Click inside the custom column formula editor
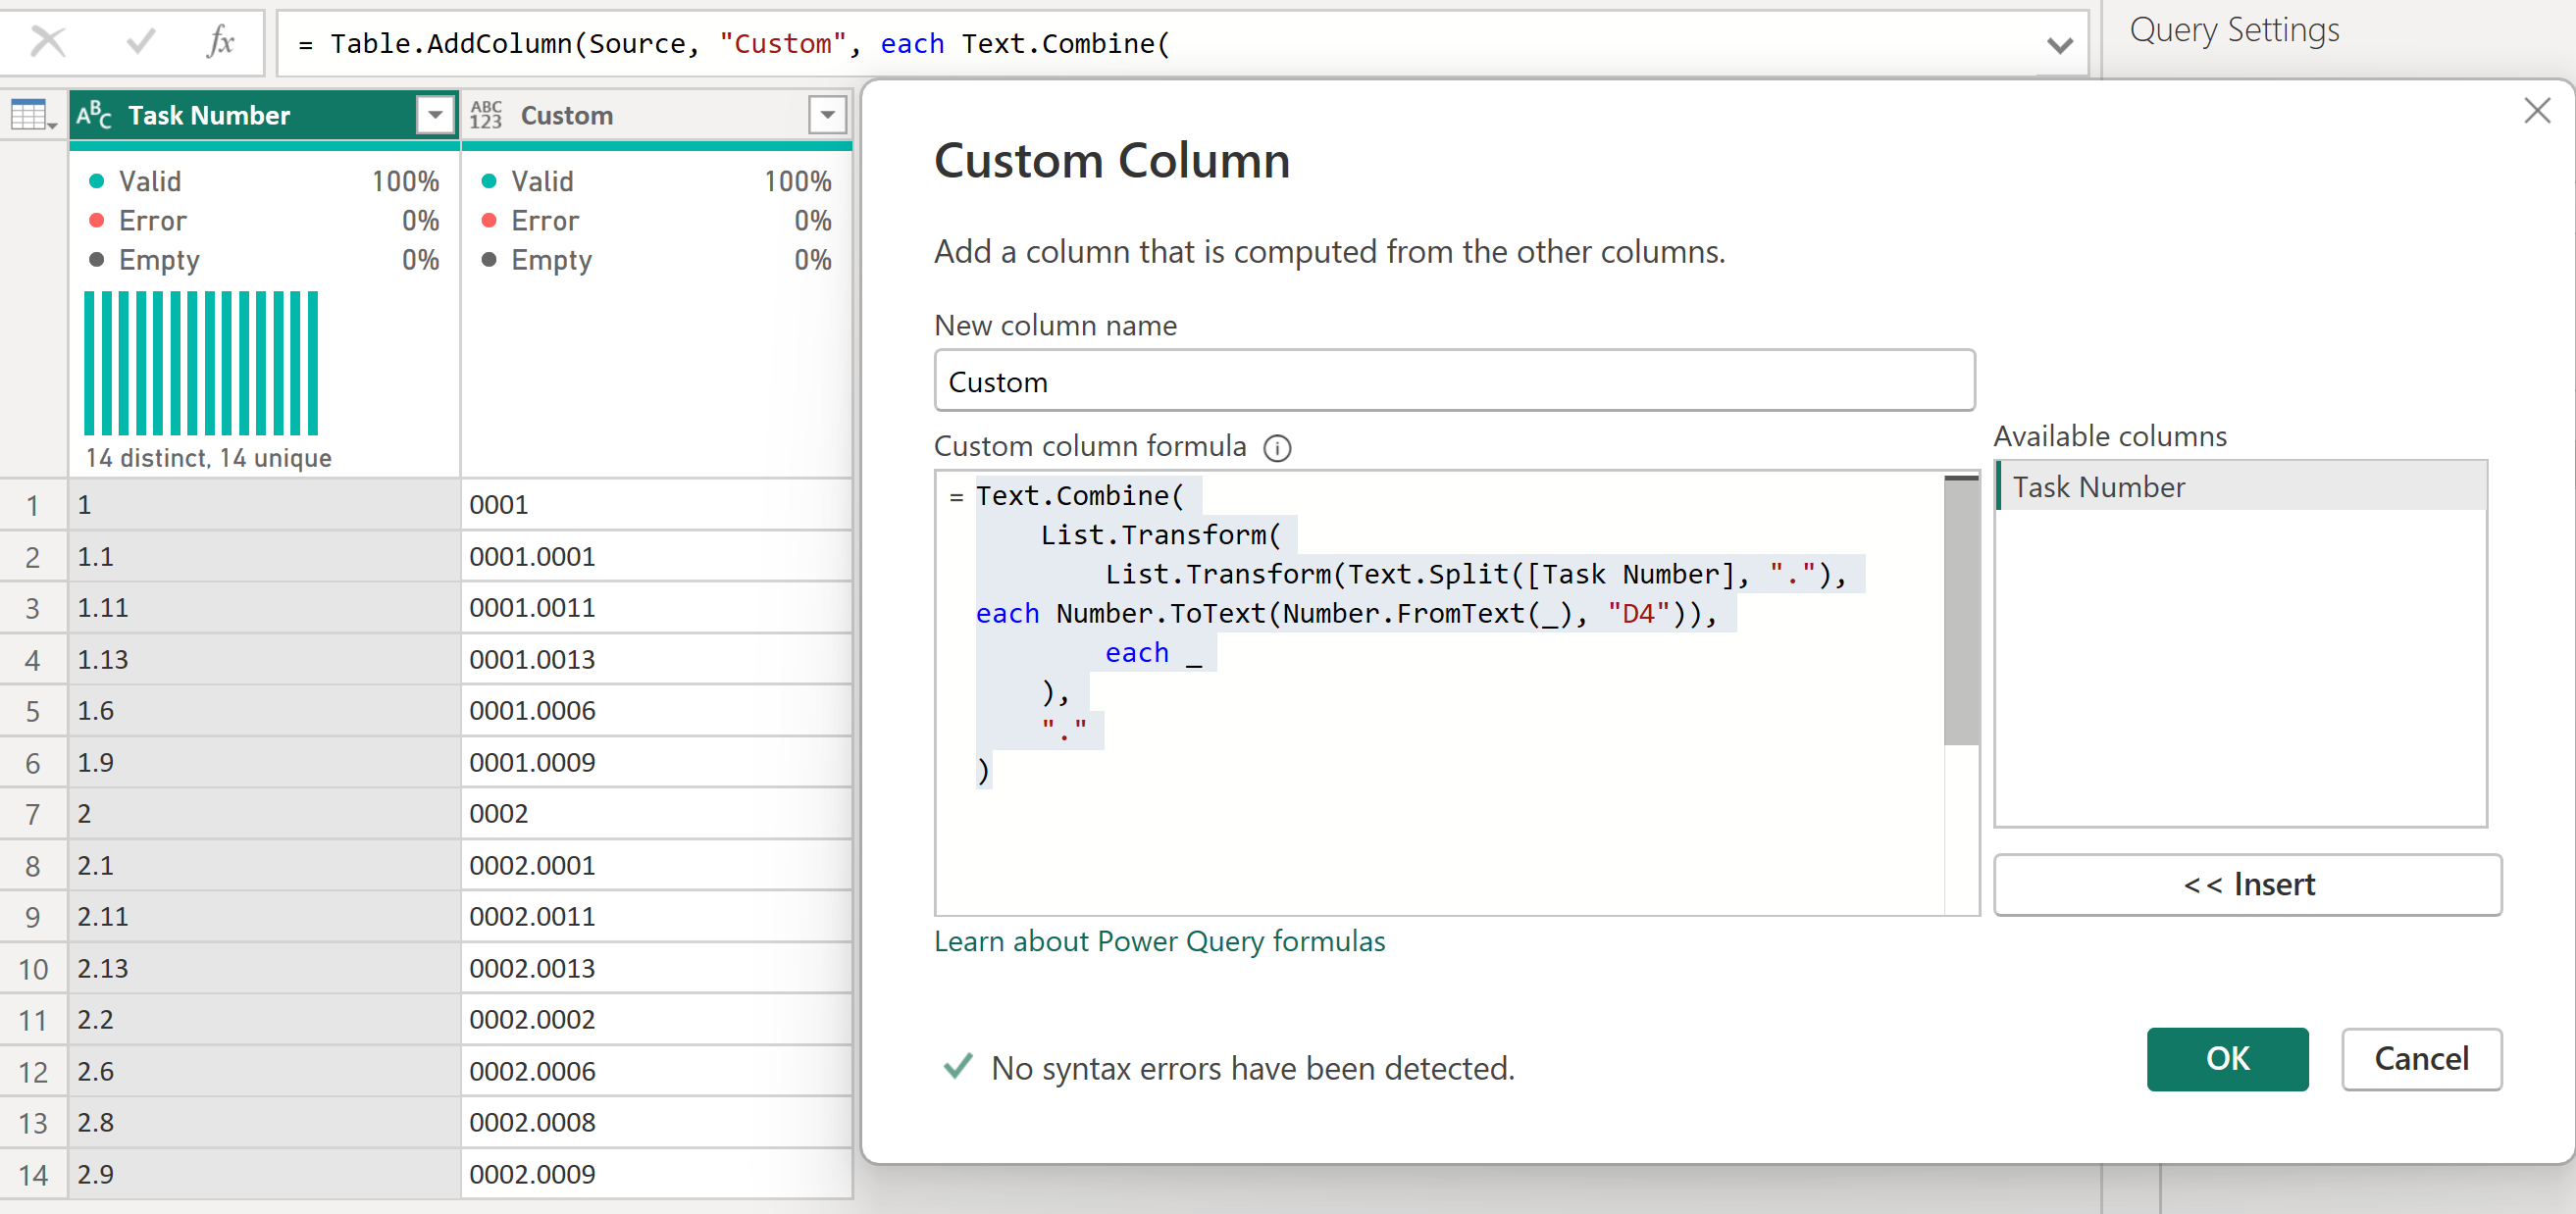 1440,692
